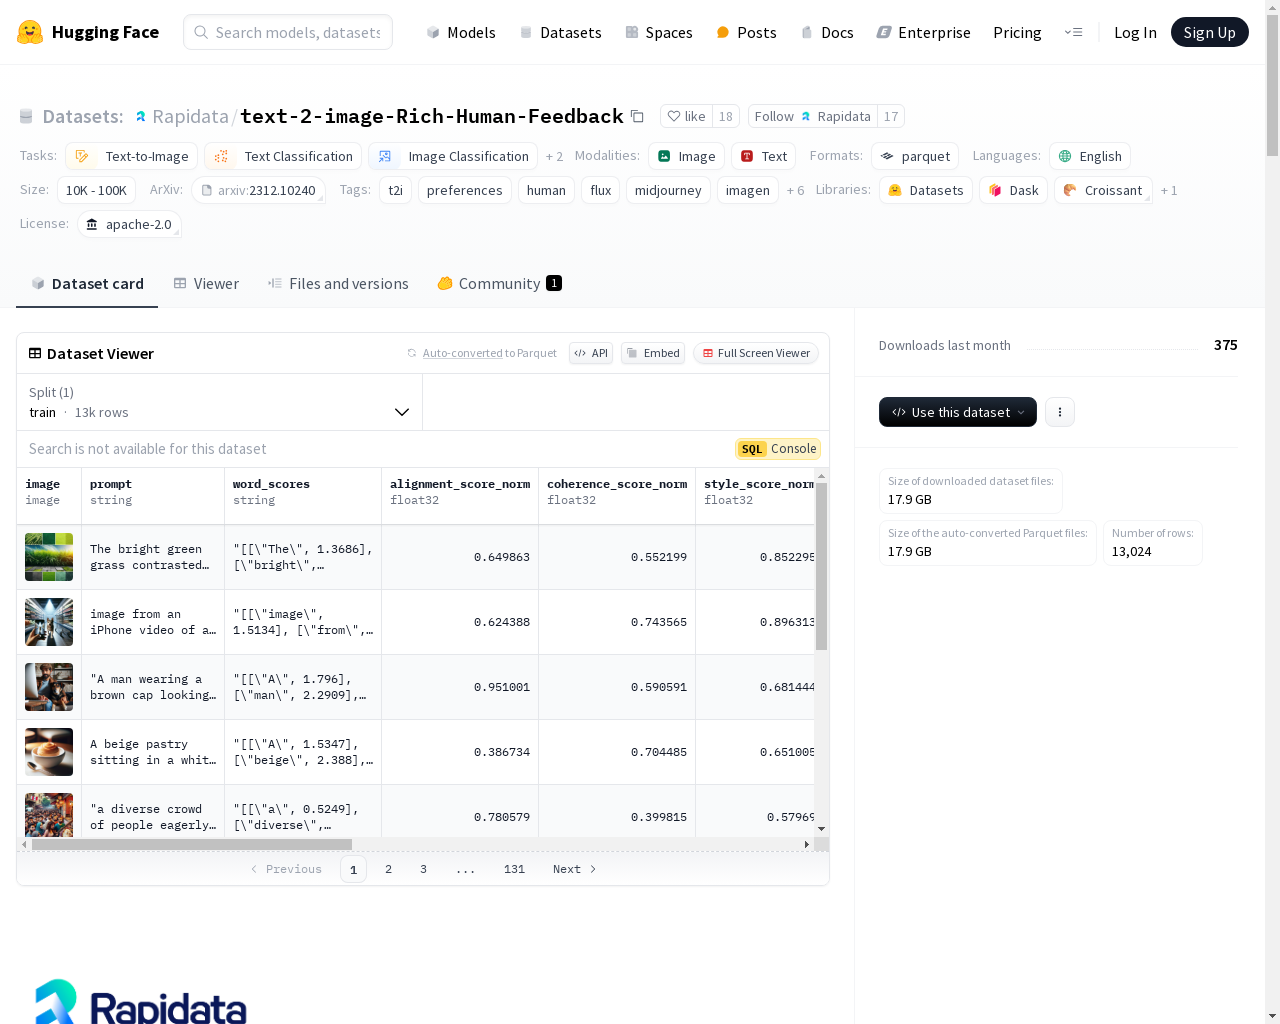Open the Enterprise menu item
Screen dimensions: 1280x1024
point(924,32)
